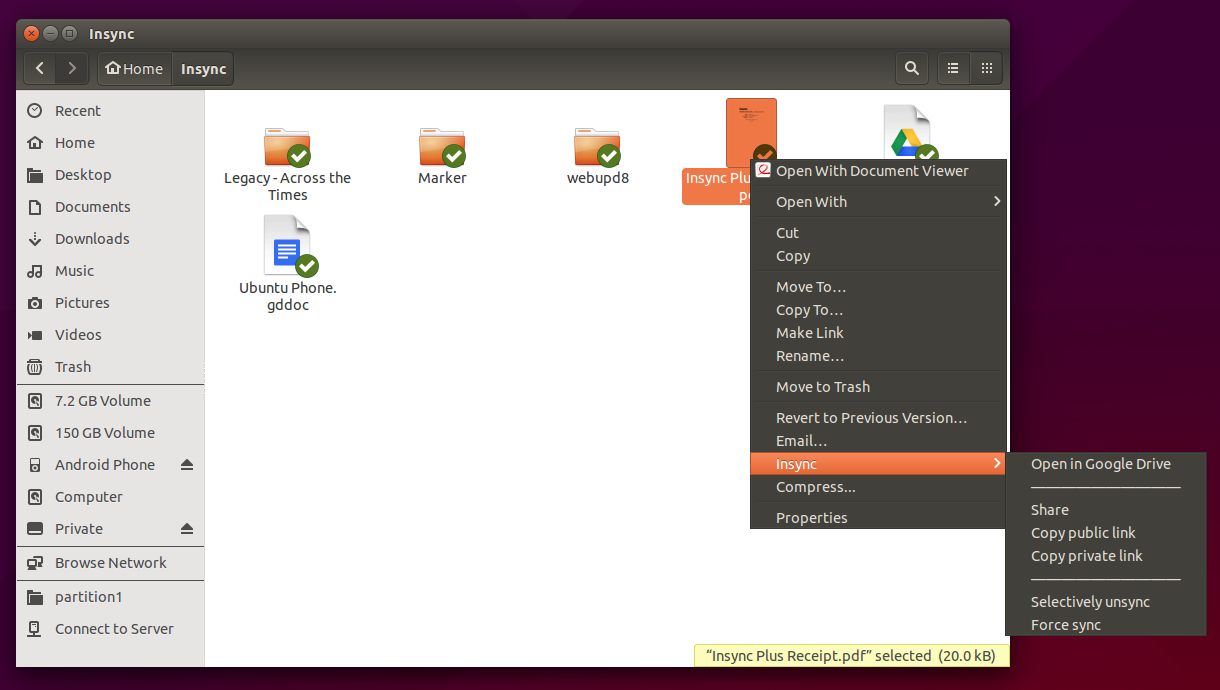Click the Recent clock icon in sidebar
The width and height of the screenshot is (1220, 690).
[x=35, y=111]
